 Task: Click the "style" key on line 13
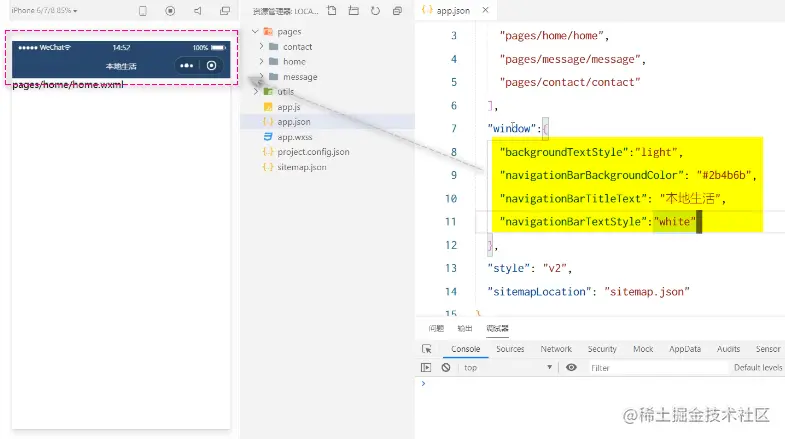tap(509, 268)
